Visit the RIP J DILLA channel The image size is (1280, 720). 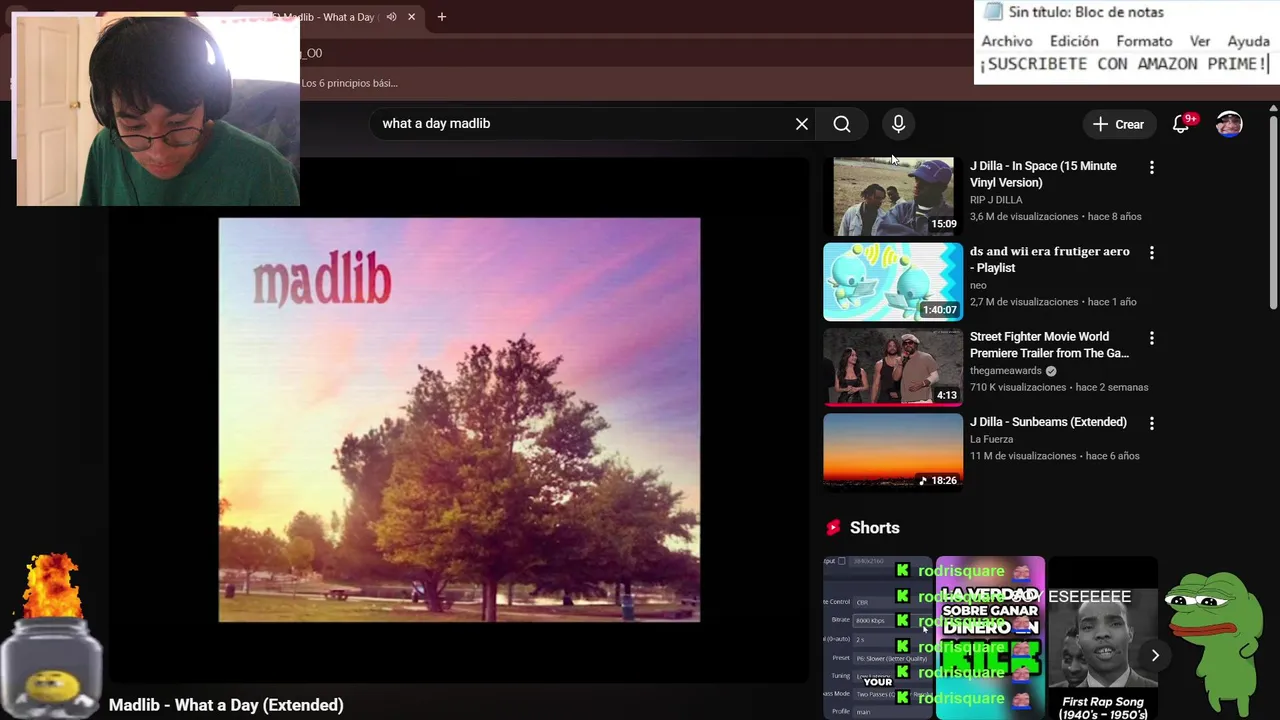996,200
